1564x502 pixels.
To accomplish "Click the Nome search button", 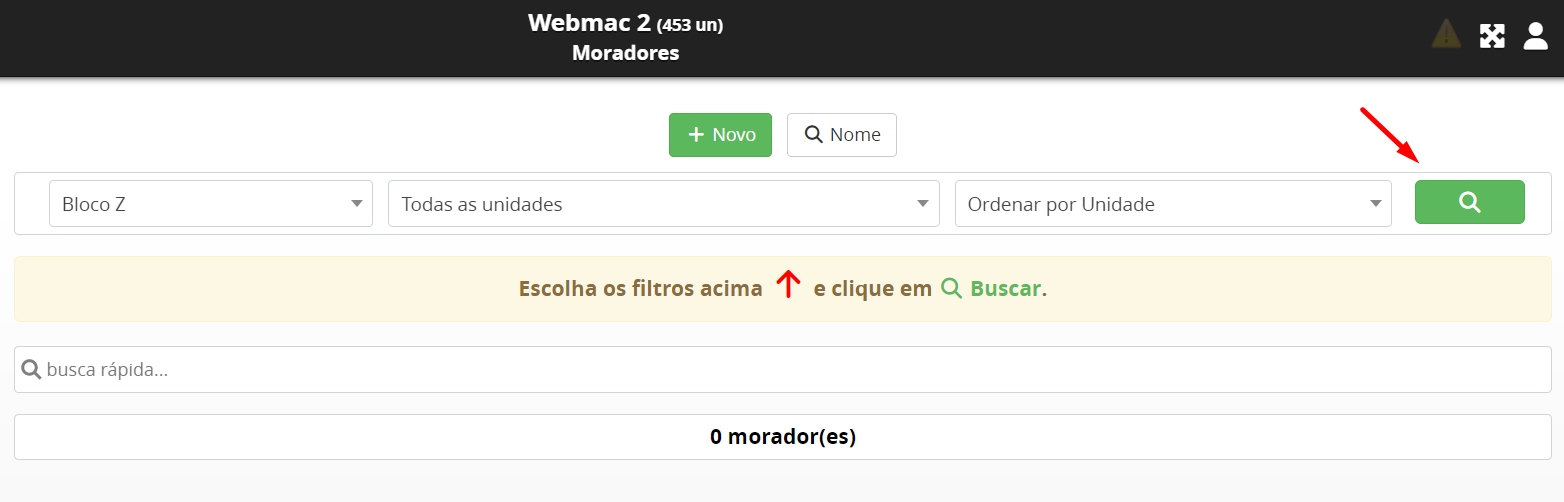I will (842, 135).
